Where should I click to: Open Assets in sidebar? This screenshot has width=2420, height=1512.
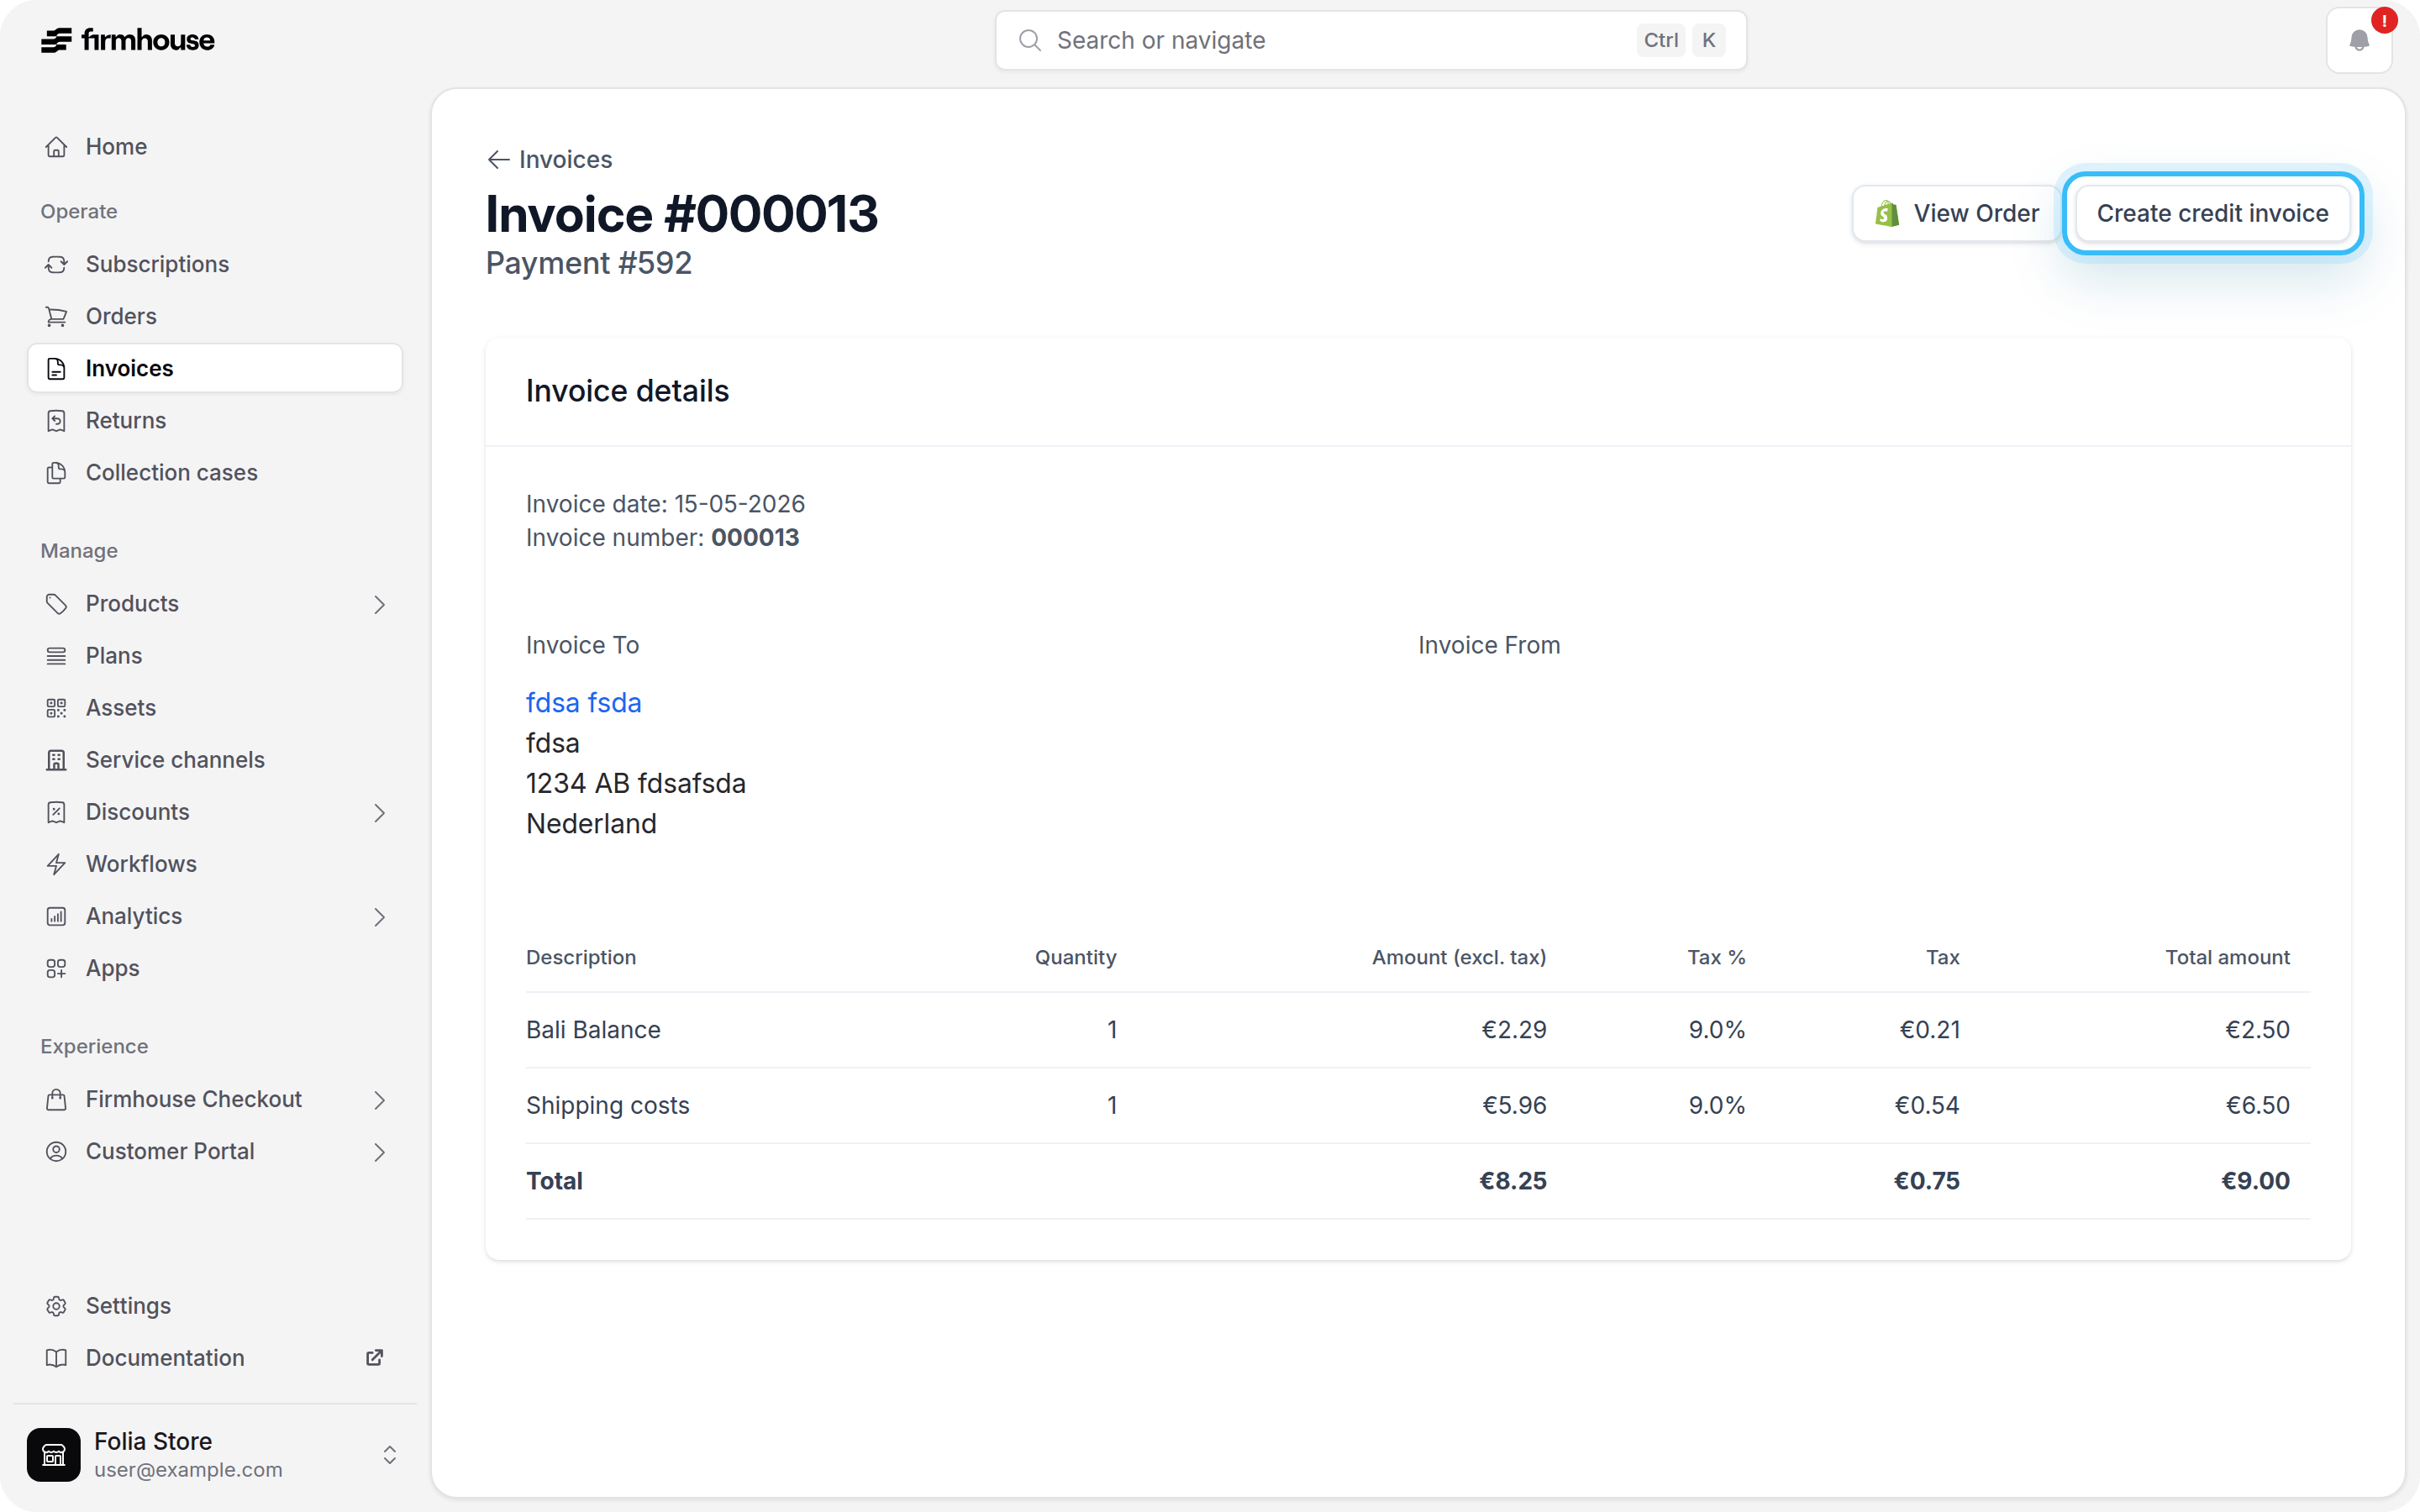click(215, 708)
